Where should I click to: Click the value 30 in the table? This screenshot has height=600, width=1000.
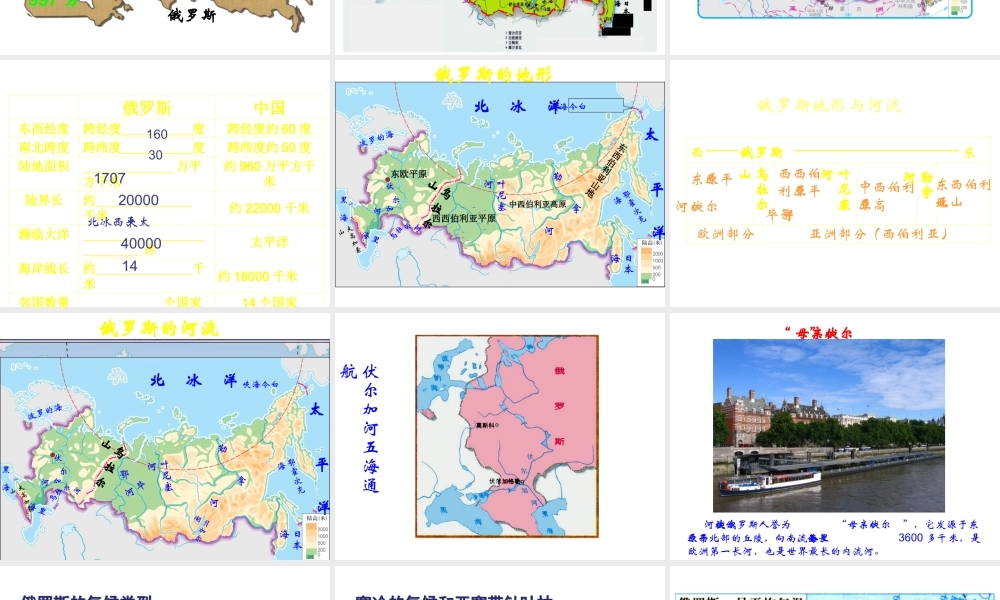pos(156,155)
